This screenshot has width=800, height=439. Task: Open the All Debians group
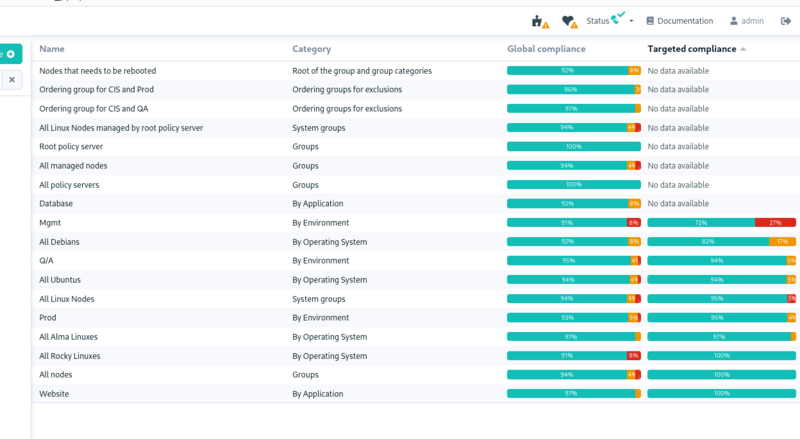click(x=59, y=242)
